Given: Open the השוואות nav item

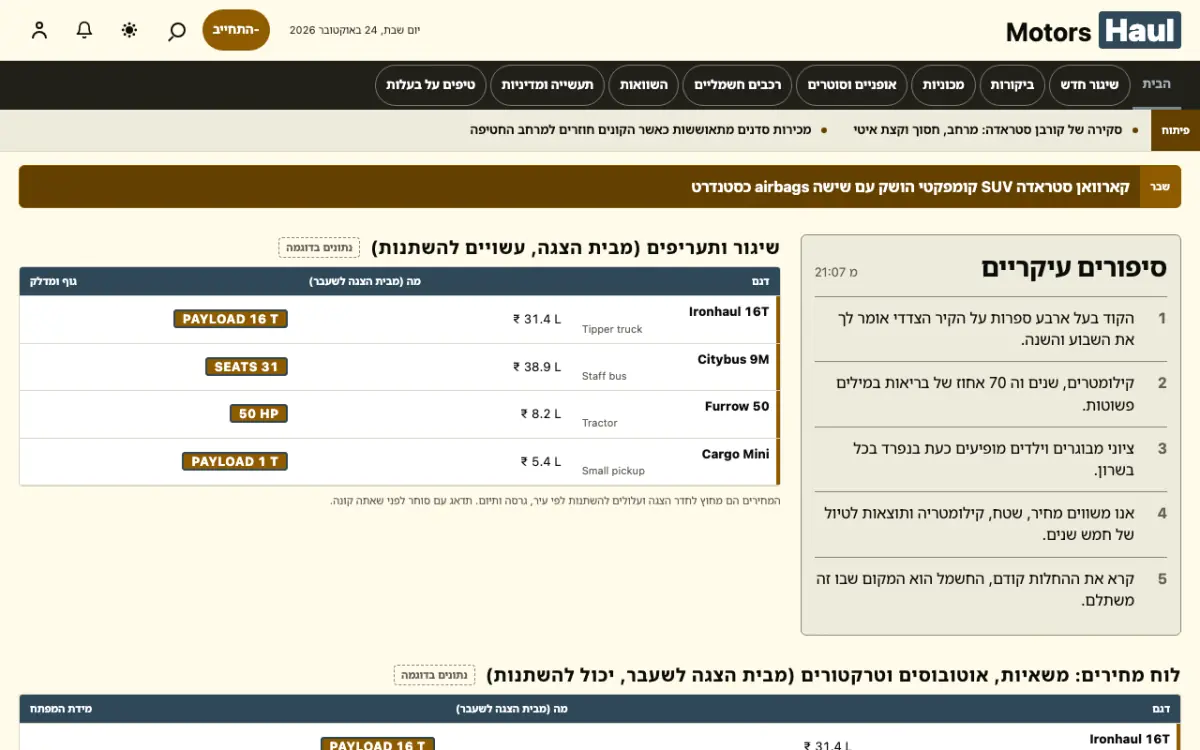Looking at the screenshot, I should click(x=644, y=85).
